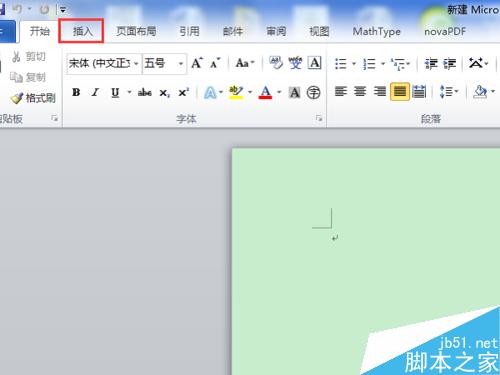Viewport: 500px width, 375px height.
Task: Switch to the 开始 tab
Action: (39, 31)
